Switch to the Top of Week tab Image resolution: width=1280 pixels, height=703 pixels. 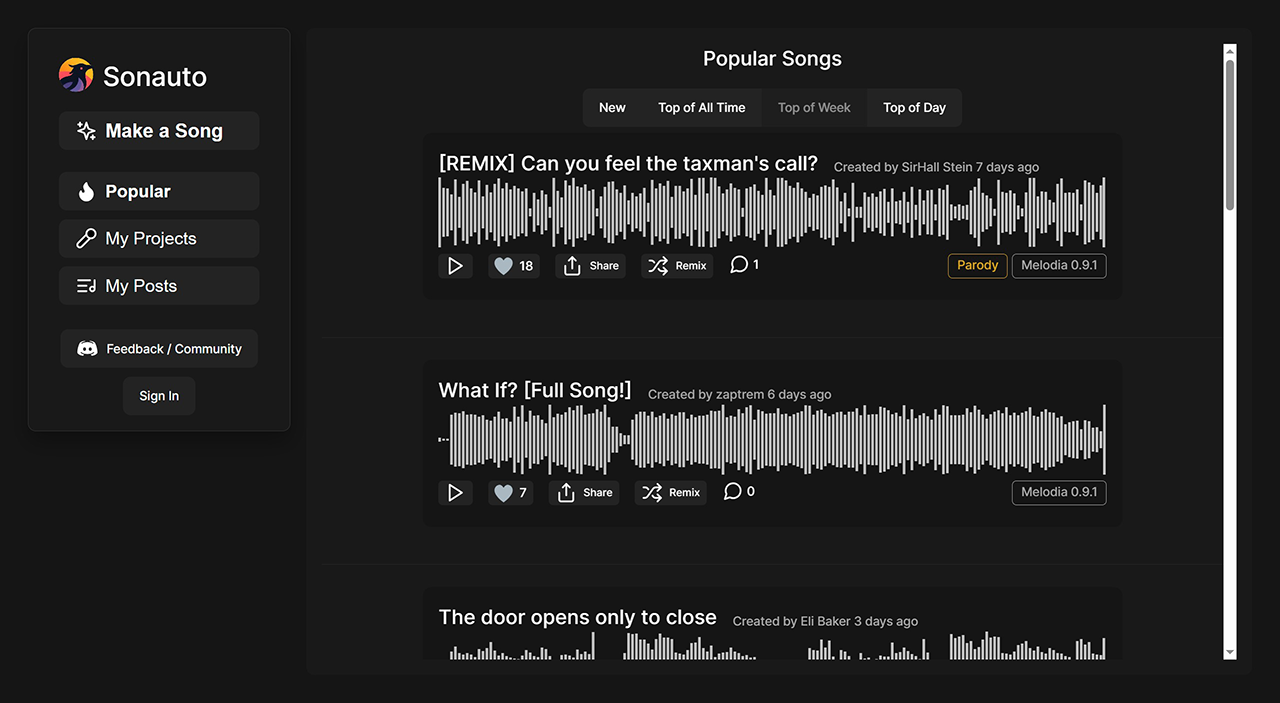[814, 107]
